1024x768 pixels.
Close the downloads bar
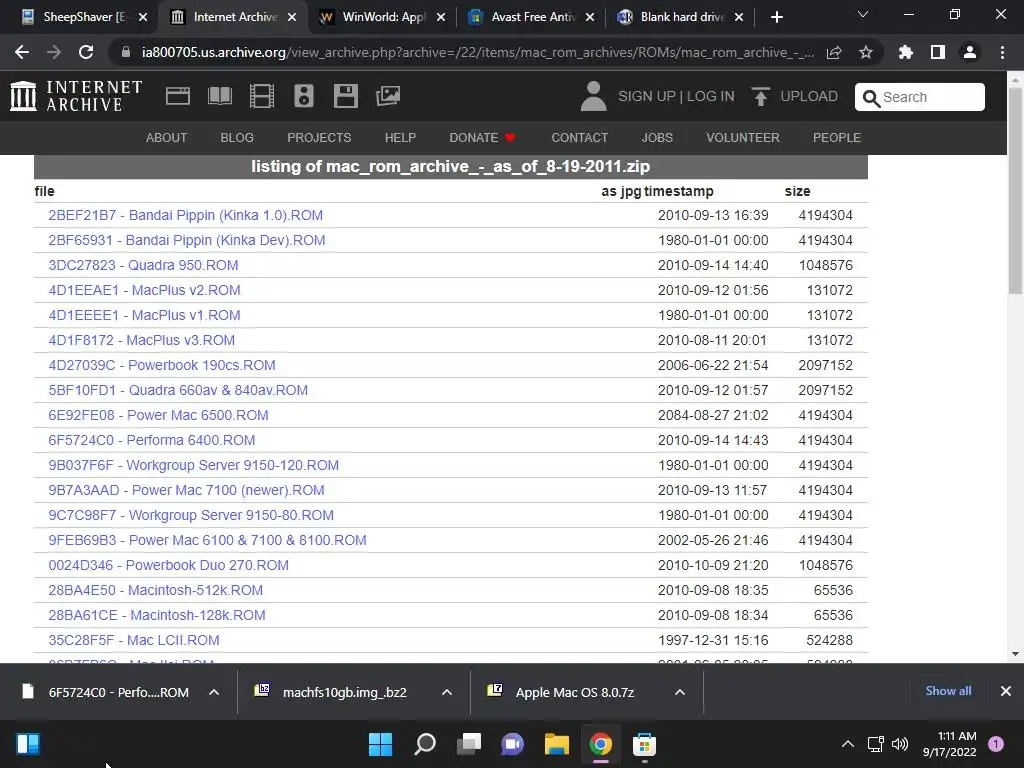(x=1006, y=691)
